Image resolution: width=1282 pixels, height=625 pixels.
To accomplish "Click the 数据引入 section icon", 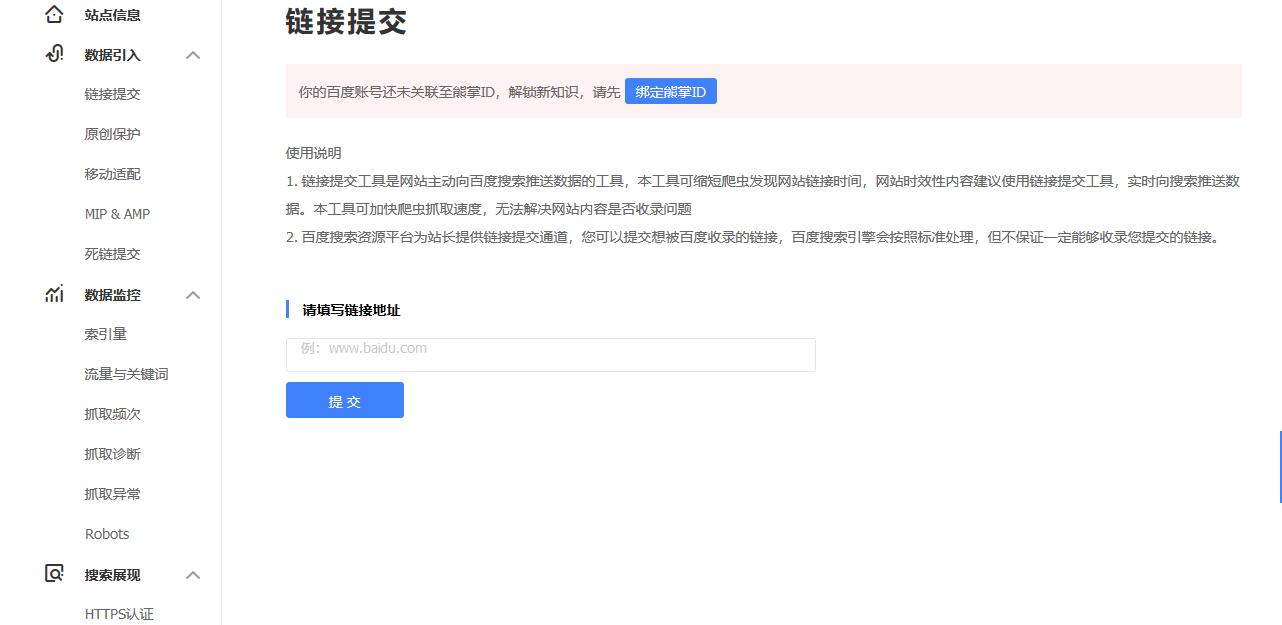I will 54,54.
